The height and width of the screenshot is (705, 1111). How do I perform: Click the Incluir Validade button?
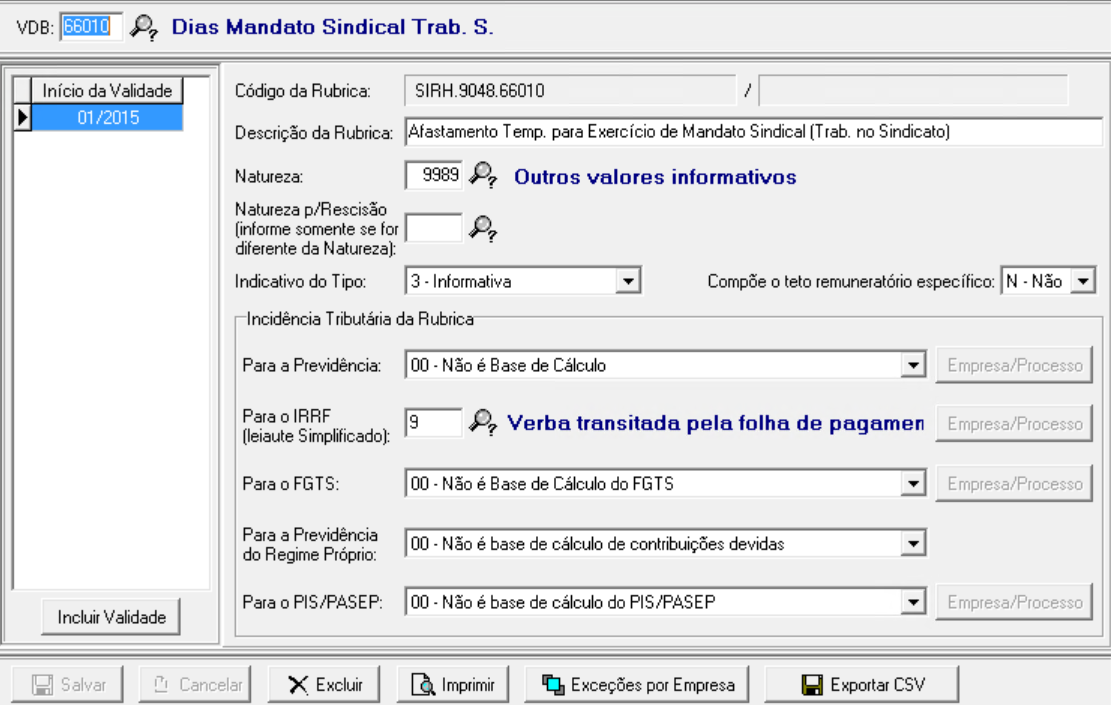pyautogui.click(x=110, y=619)
